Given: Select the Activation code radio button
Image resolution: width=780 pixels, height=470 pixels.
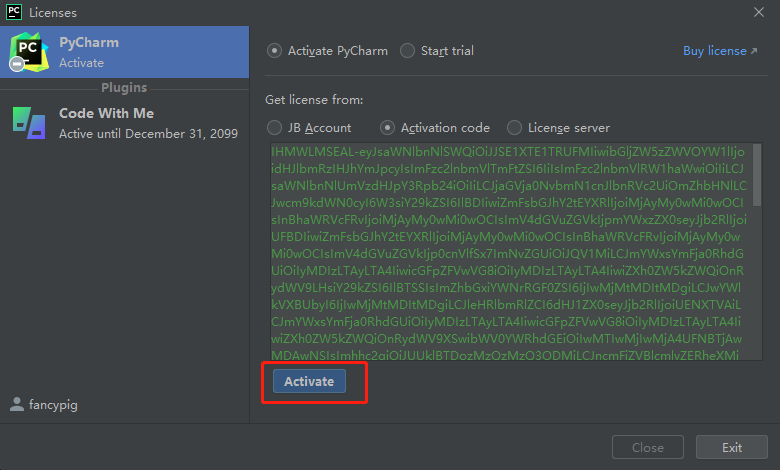Looking at the screenshot, I should click(x=388, y=128).
